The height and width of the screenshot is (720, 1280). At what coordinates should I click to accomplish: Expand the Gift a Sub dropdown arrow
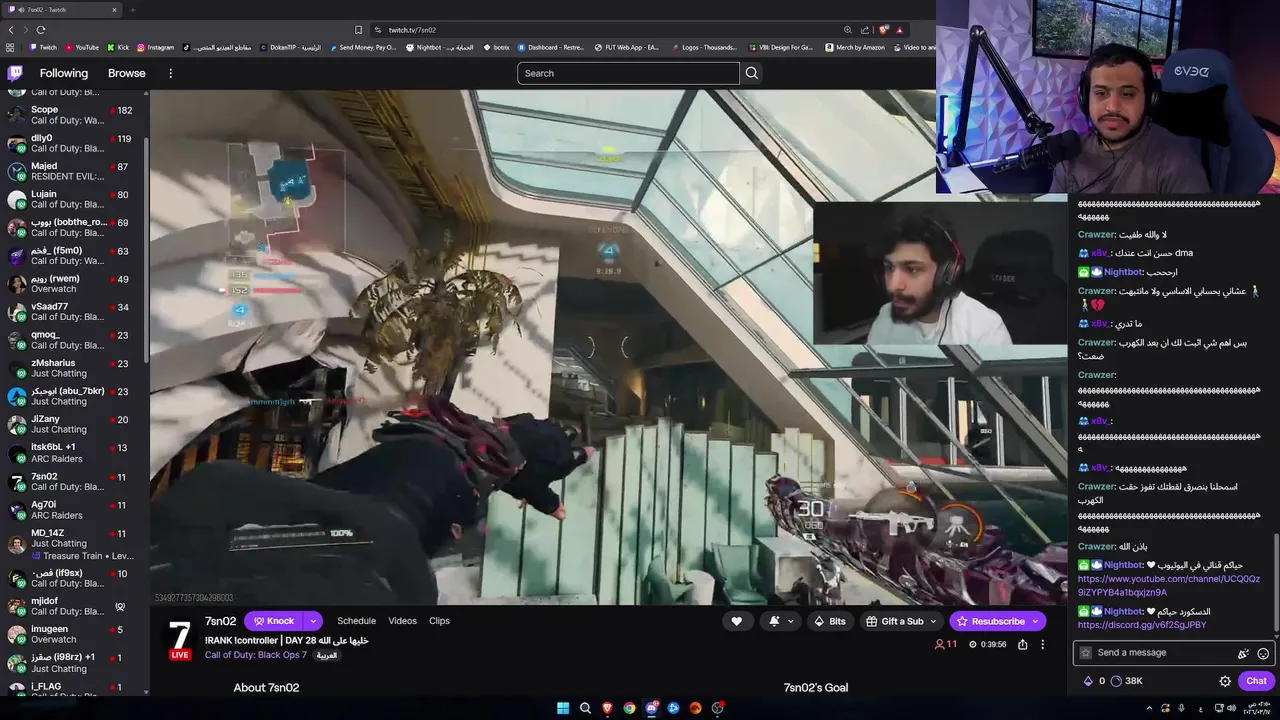point(934,621)
